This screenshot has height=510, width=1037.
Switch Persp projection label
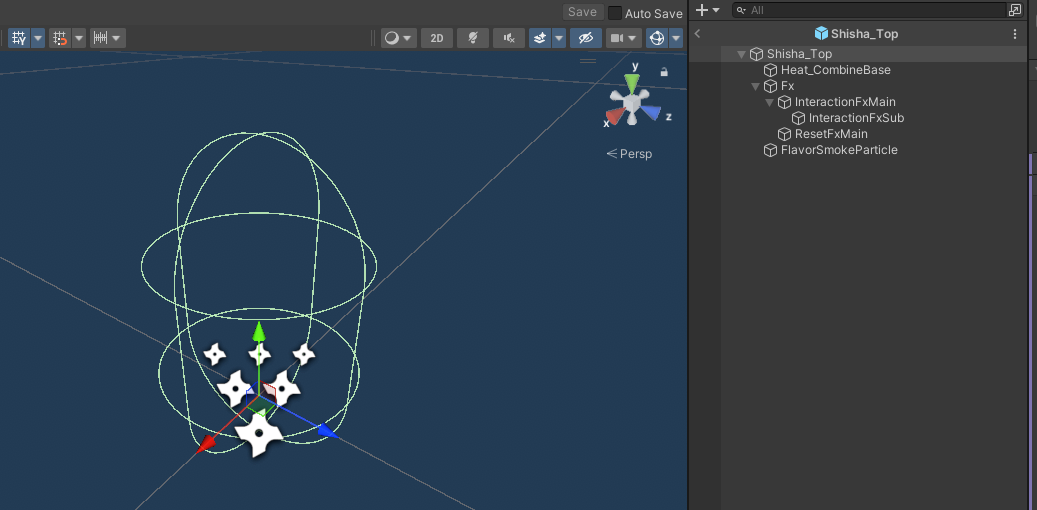tap(629, 154)
